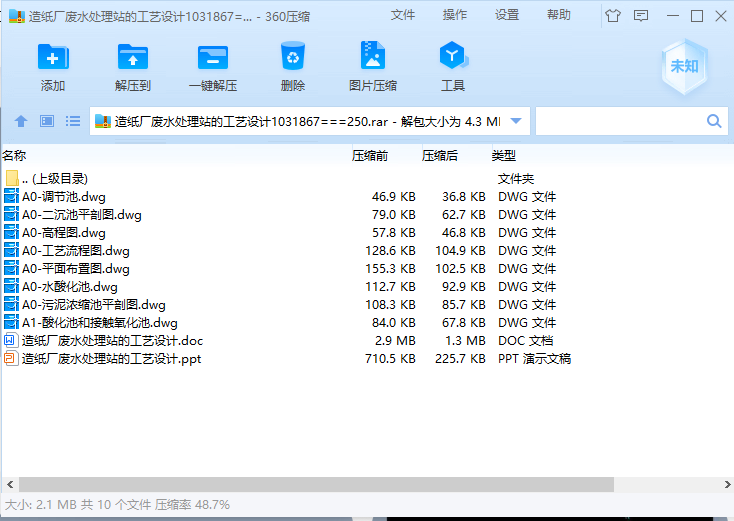Open the 工具 (Tools) icon
The height and width of the screenshot is (521, 734).
click(x=453, y=56)
